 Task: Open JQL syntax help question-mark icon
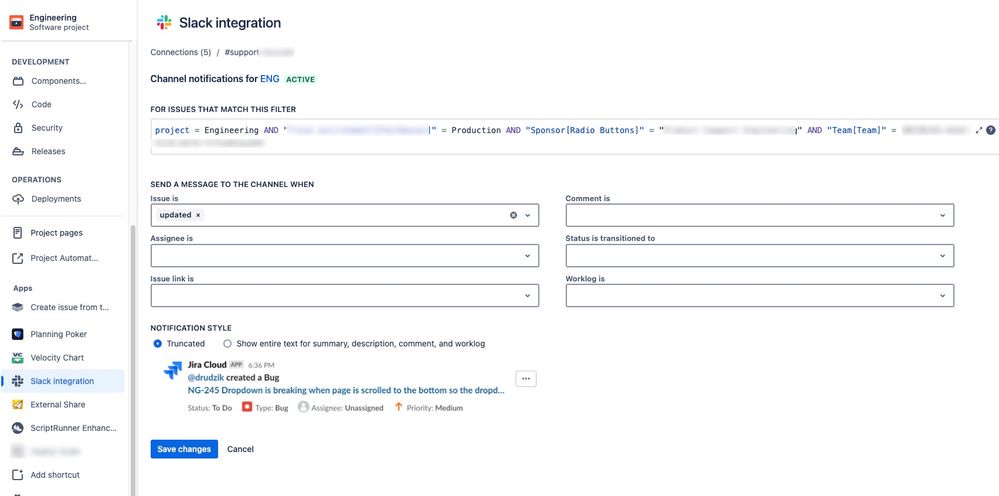pos(991,130)
